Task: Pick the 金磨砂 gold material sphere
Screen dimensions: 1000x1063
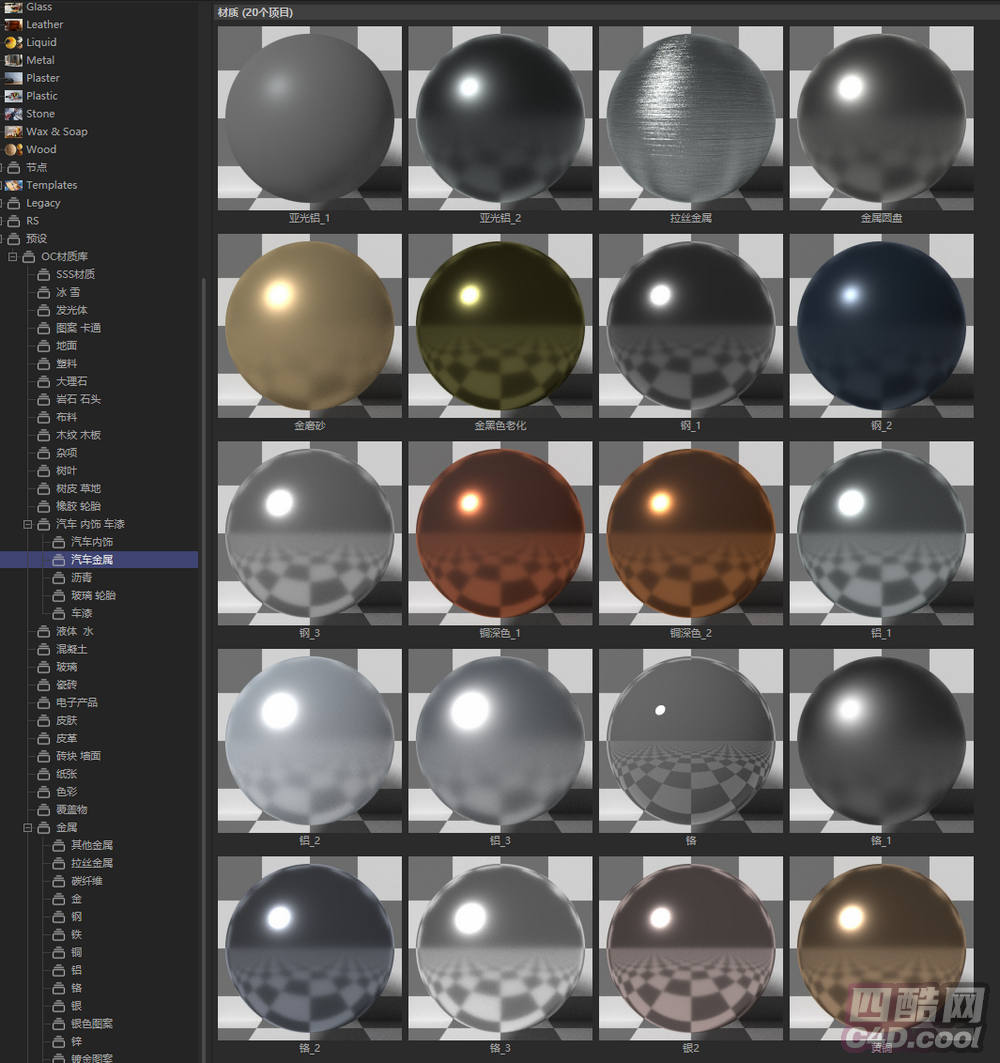Action: [x=309, y=324]
